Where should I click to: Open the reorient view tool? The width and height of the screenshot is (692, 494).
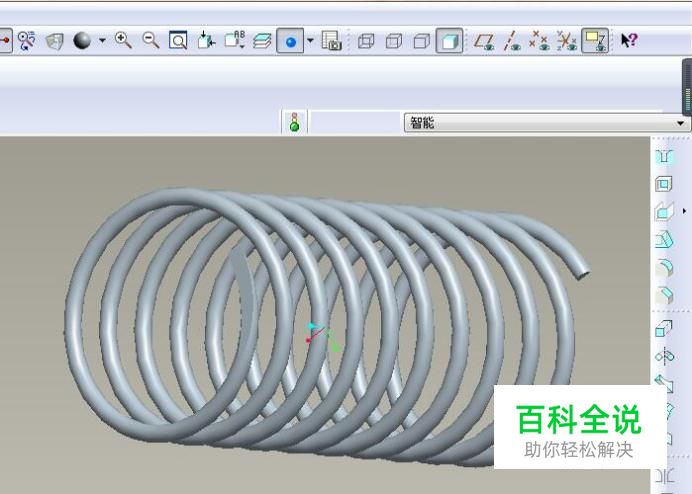(x=206, y=40)
